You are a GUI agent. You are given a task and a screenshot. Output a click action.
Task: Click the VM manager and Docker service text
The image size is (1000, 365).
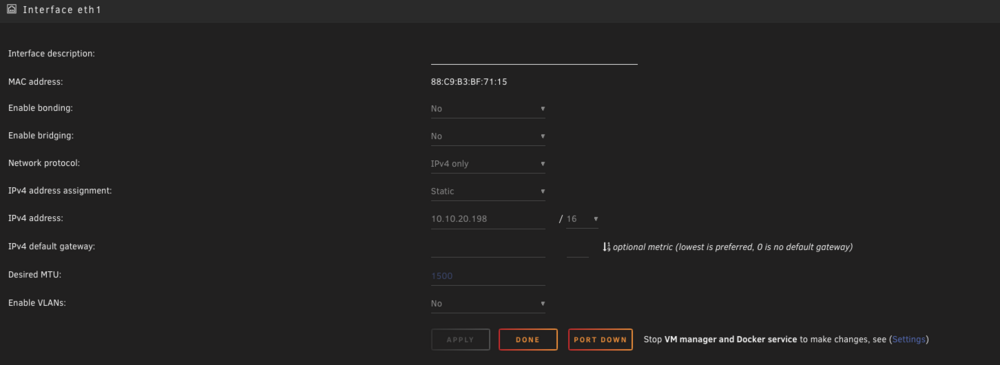pos(731,339)
